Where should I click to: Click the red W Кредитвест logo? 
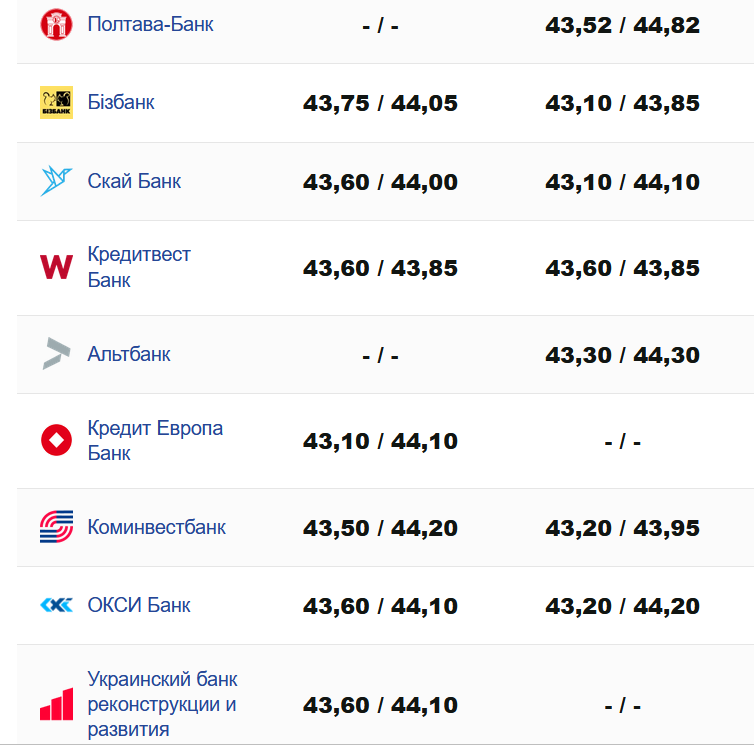[x=57, y=267]
